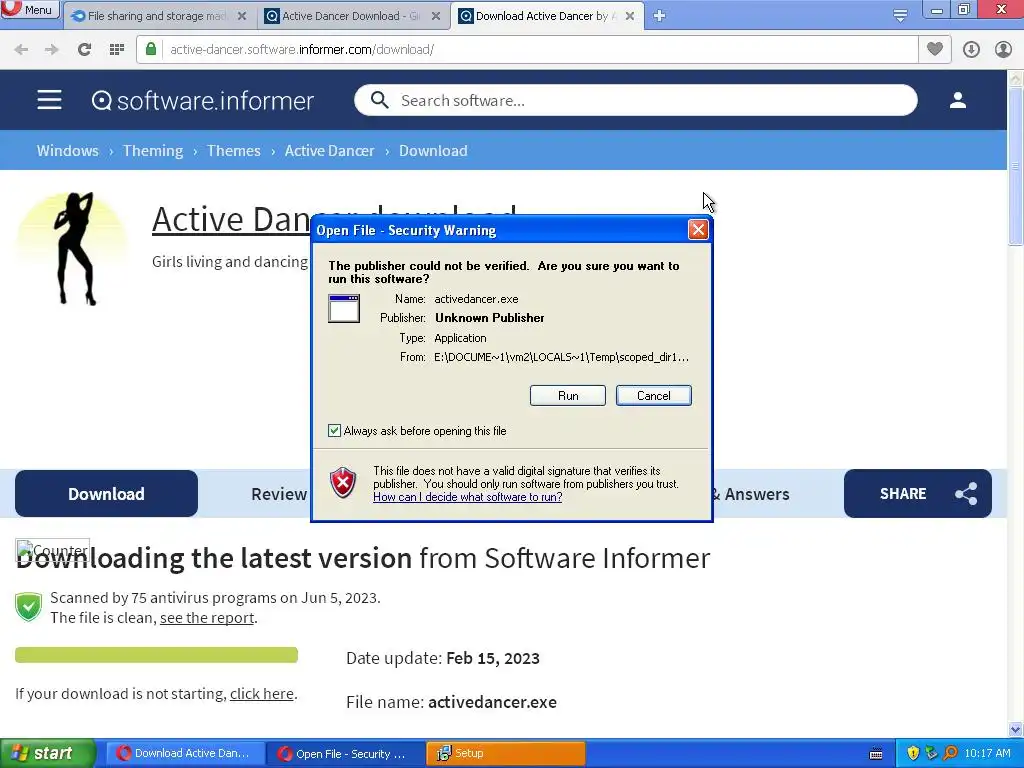Click the green padlock security icon
The image size is (1024, 768).
click(x=151, y=50)
